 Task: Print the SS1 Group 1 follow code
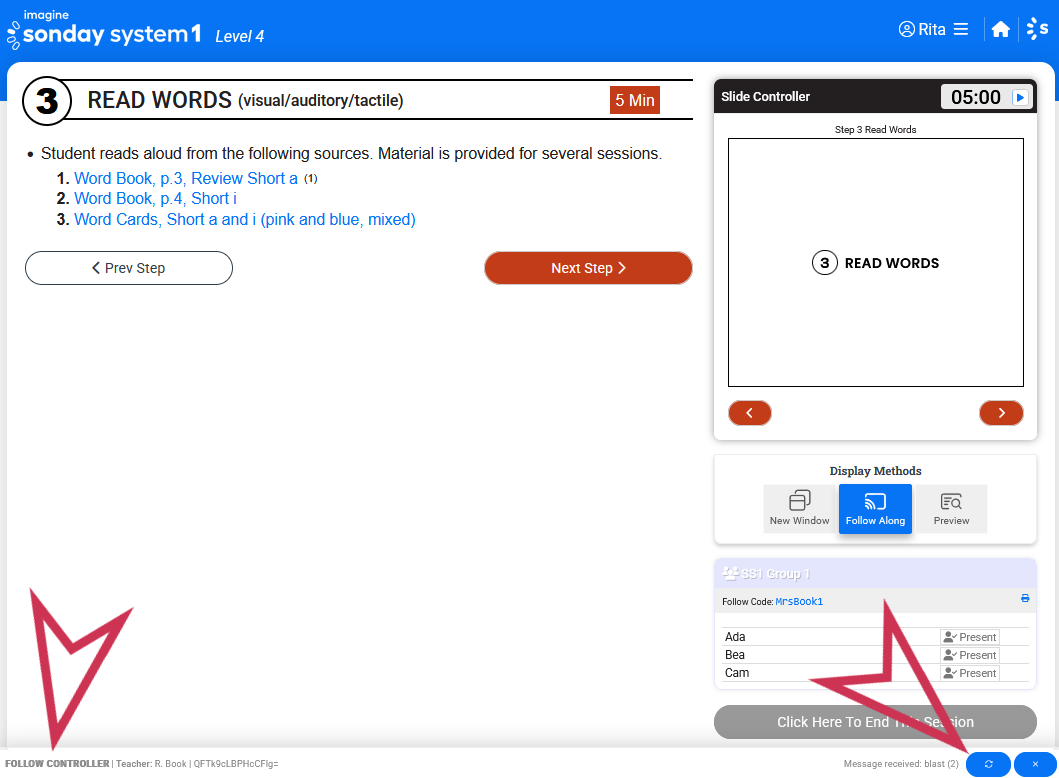click(x=1025, y=598)
